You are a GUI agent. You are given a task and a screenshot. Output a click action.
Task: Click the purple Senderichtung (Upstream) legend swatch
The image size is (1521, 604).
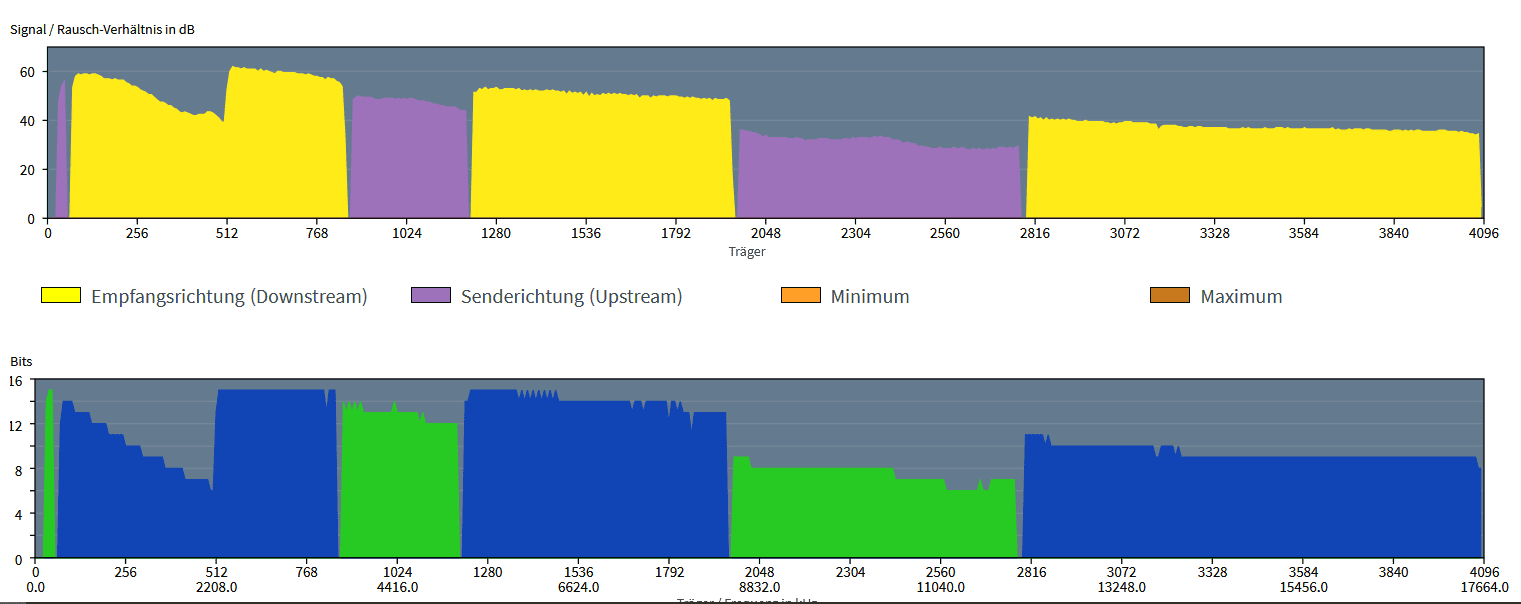(431, 296)
